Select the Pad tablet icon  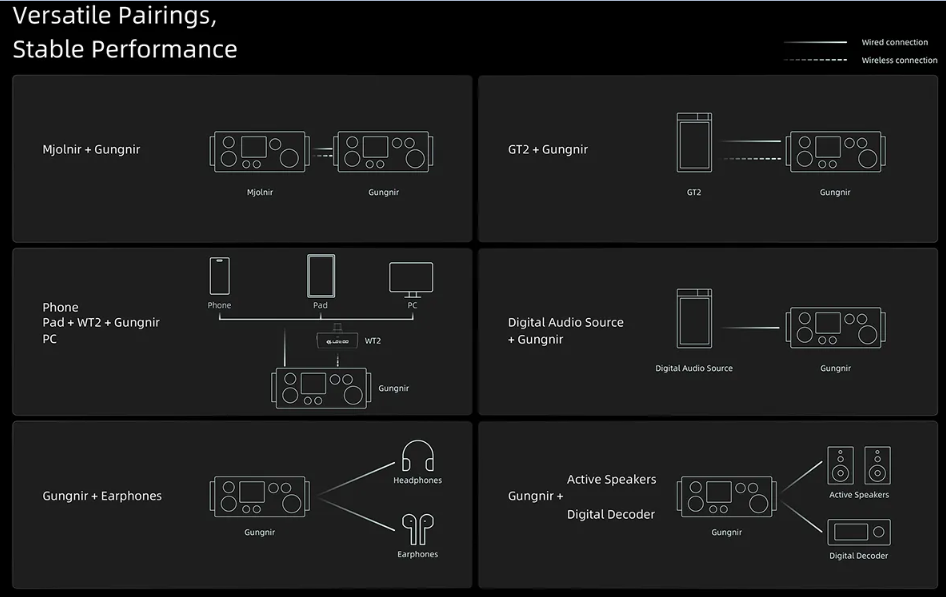point(321,276)
